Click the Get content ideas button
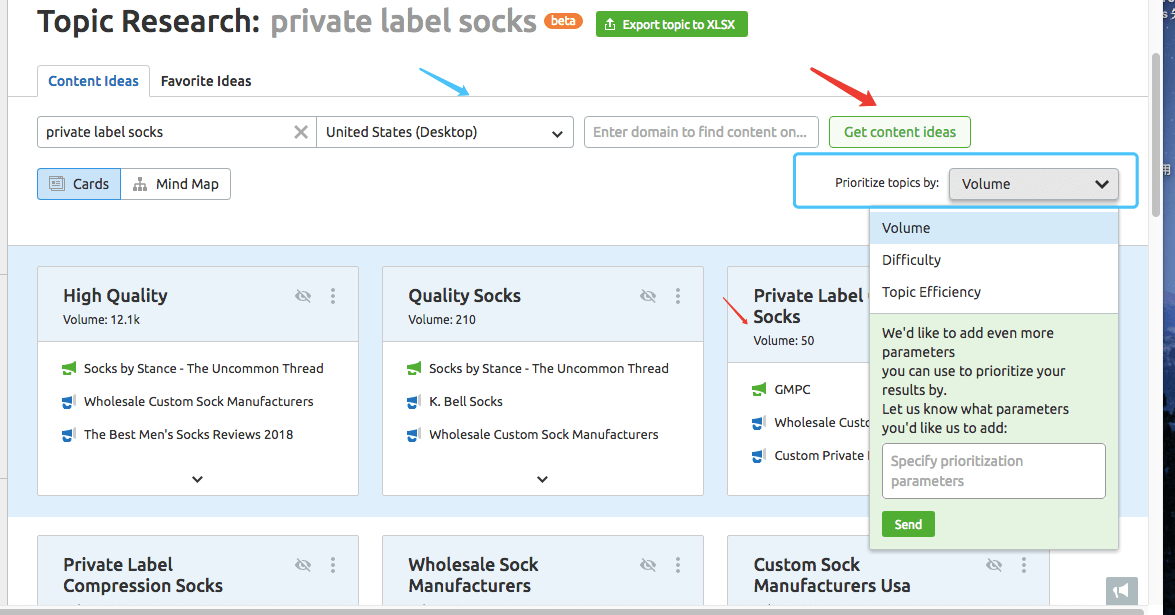The width and height of the screenshot is (1175, 615). point(900,132)
